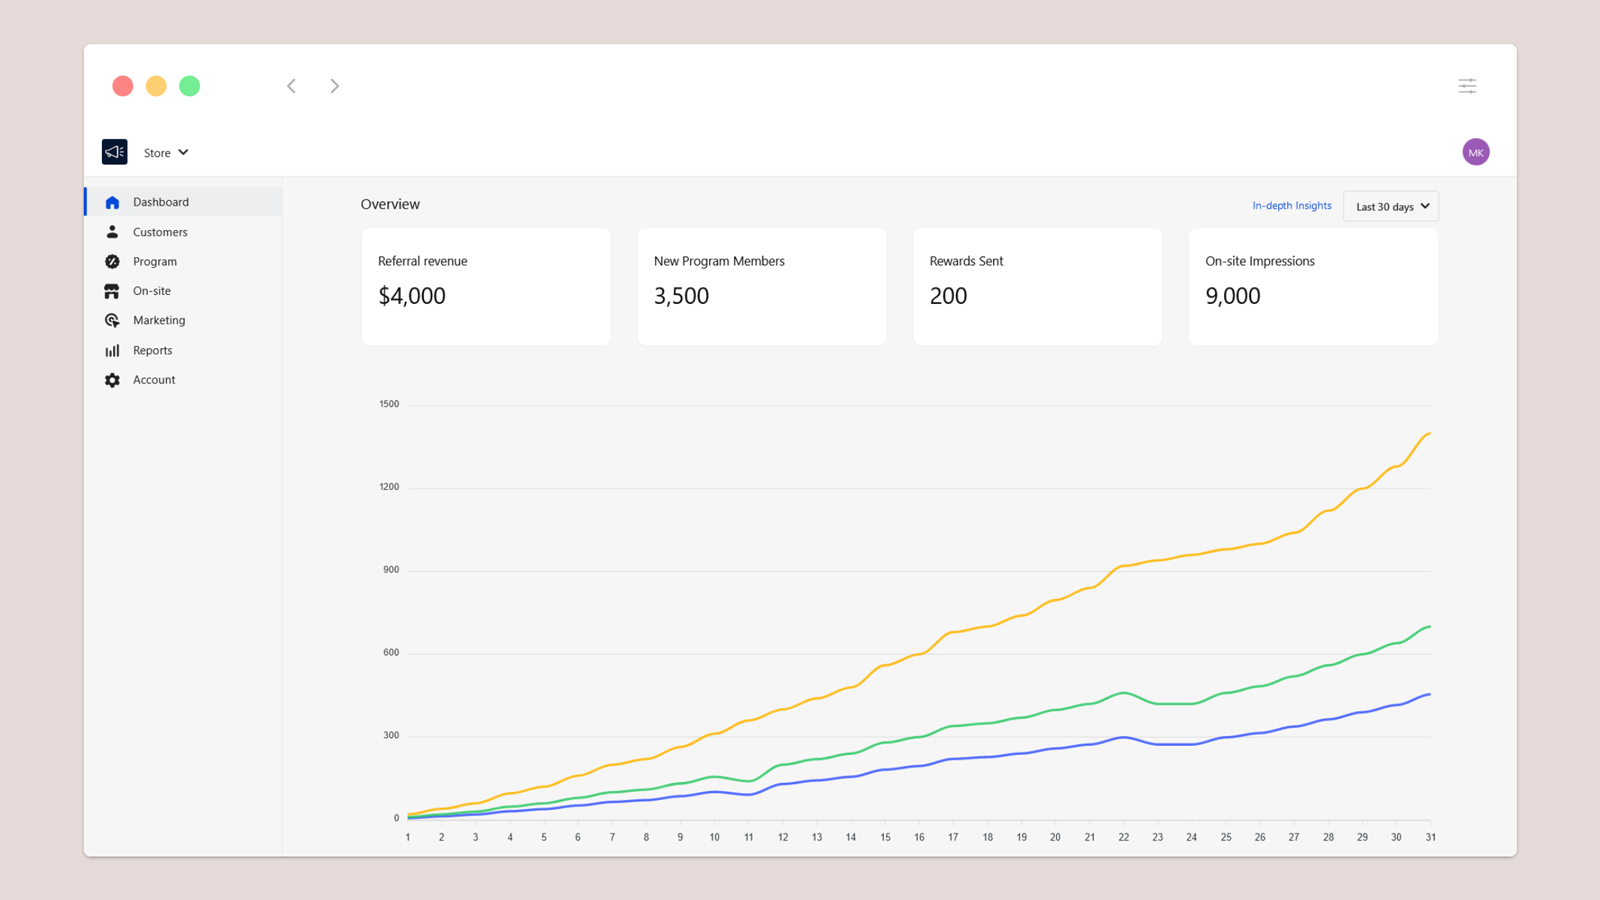
Task: Click the Reports bar chart icon
Action: click(112, 351)
